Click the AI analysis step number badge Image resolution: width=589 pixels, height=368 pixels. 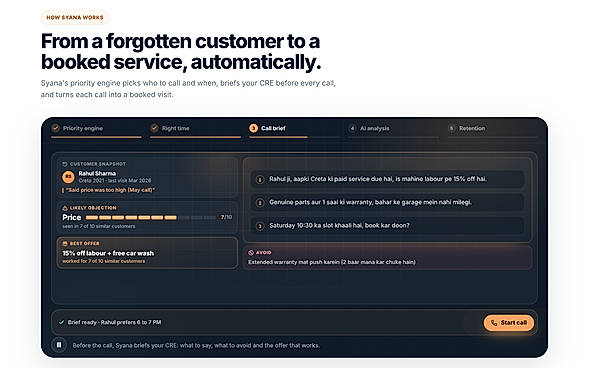pos(352,128)
